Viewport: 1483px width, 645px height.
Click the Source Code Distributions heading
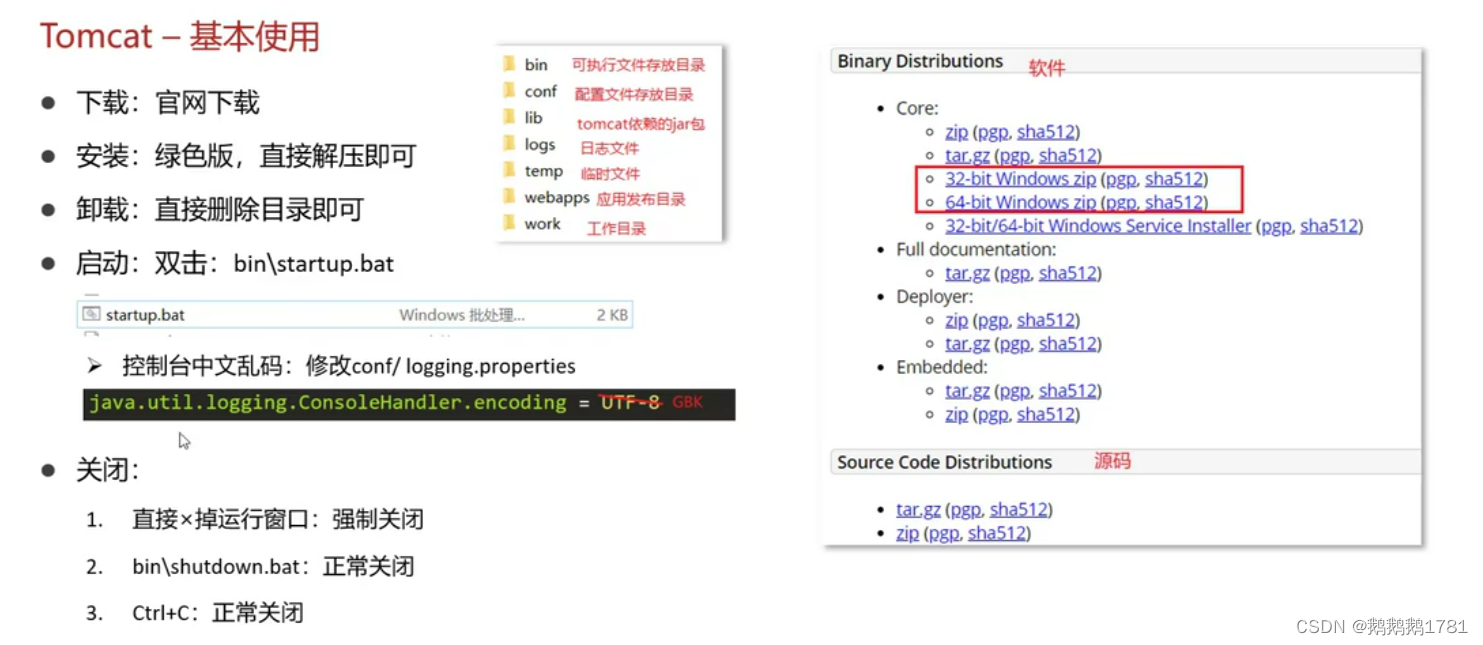pyautogui.click(x=944, y=462)
